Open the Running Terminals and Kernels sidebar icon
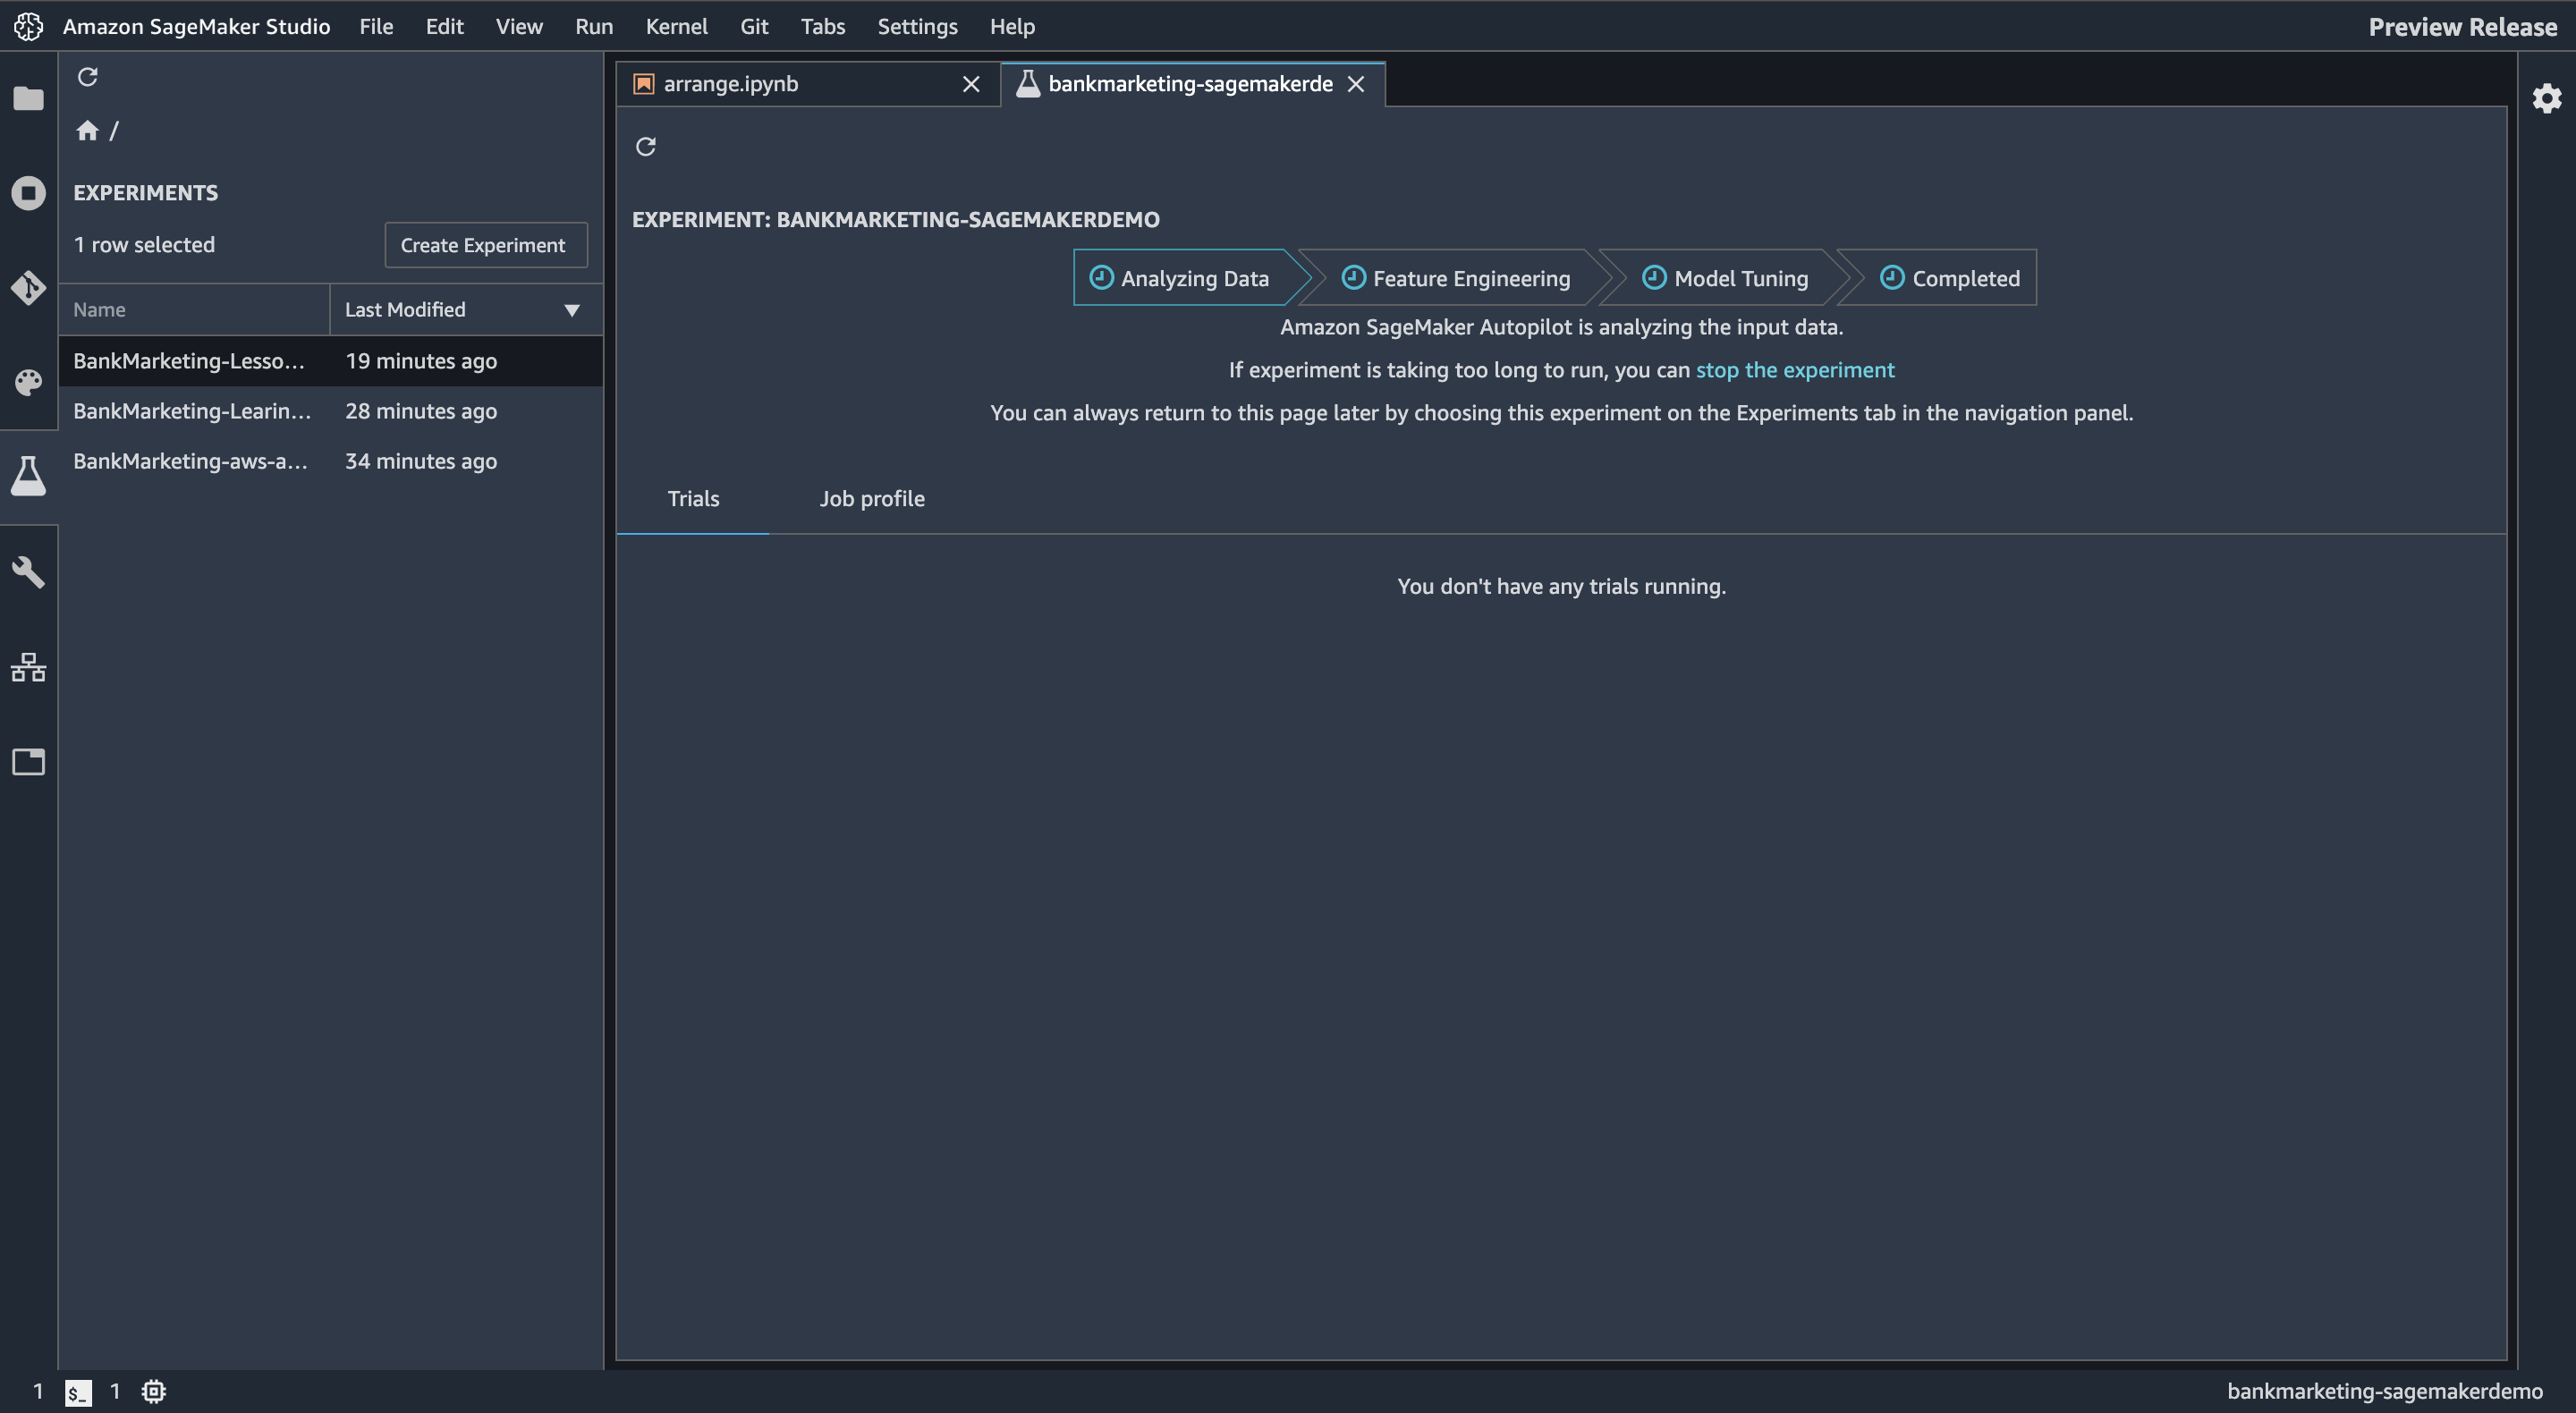The width and height of the screenshot is (2576, 1413). 28,193
